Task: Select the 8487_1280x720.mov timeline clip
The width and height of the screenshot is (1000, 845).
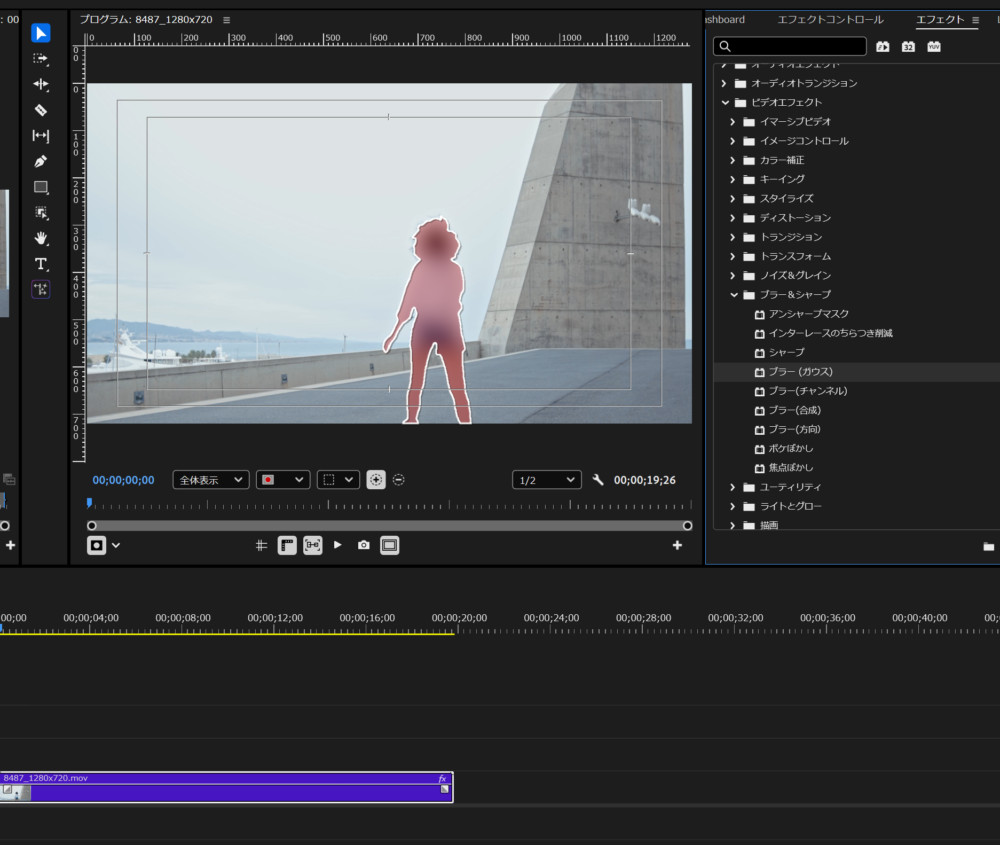Action: [226, 787]
